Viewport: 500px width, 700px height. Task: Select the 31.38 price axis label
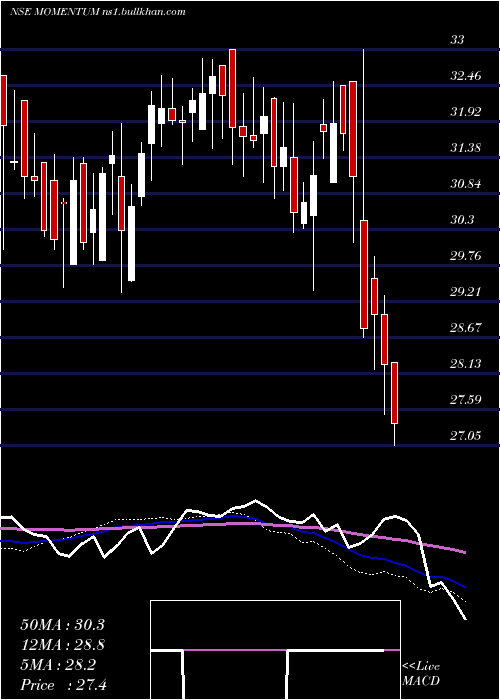(466, 148)
